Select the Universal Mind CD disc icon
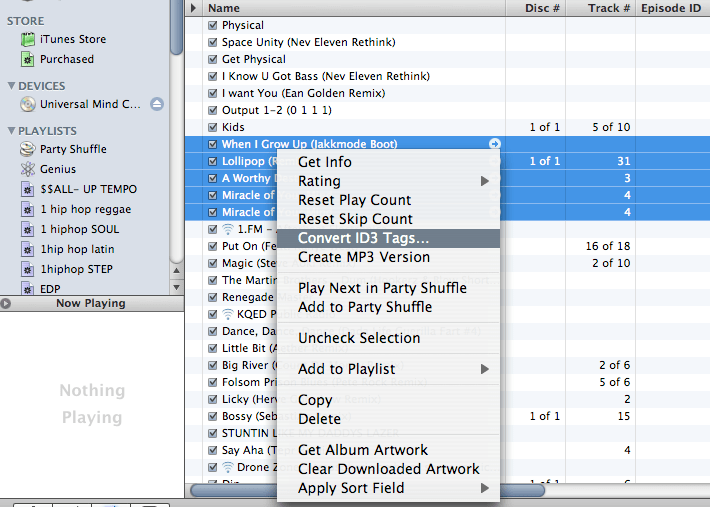This screenshot has height=507, width=710. (28, 104)
